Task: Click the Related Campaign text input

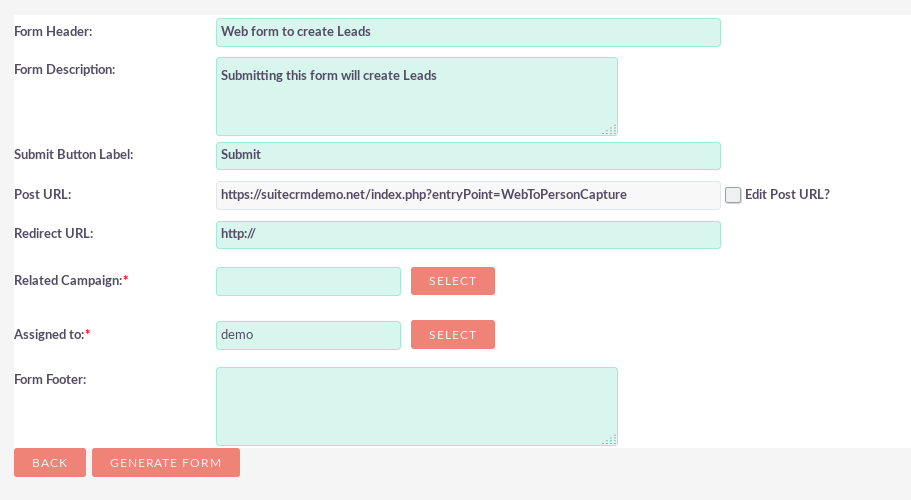Action: coord(308,282)
